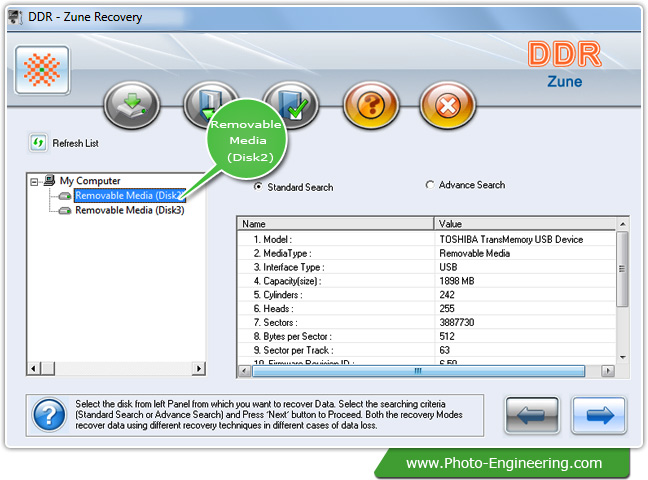Click the '1898 MB' value cell
The height and width of the screenshot is (480, 648).
pos(457,281)
